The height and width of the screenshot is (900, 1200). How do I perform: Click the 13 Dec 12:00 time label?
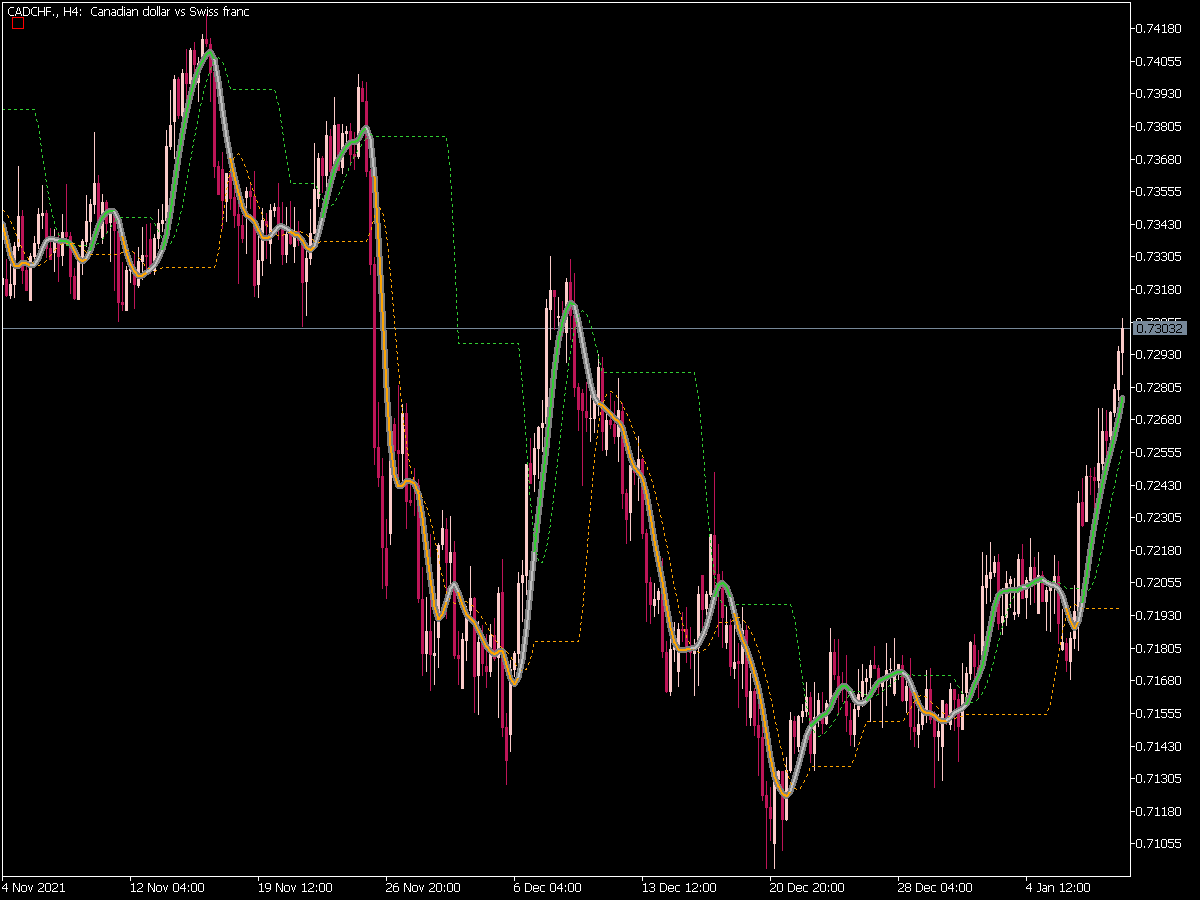[679, 887]
